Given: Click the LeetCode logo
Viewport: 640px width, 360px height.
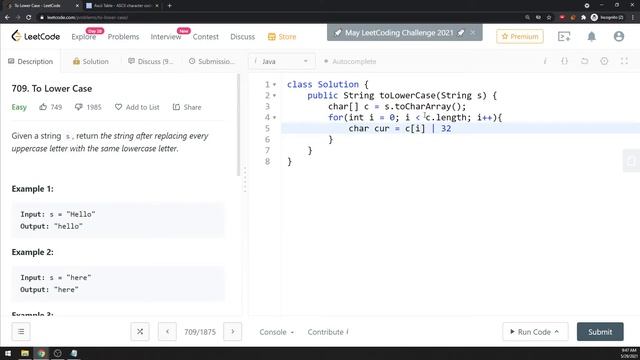Looking at the screenshot, I should pyautogui.click(x=36, y=36).
